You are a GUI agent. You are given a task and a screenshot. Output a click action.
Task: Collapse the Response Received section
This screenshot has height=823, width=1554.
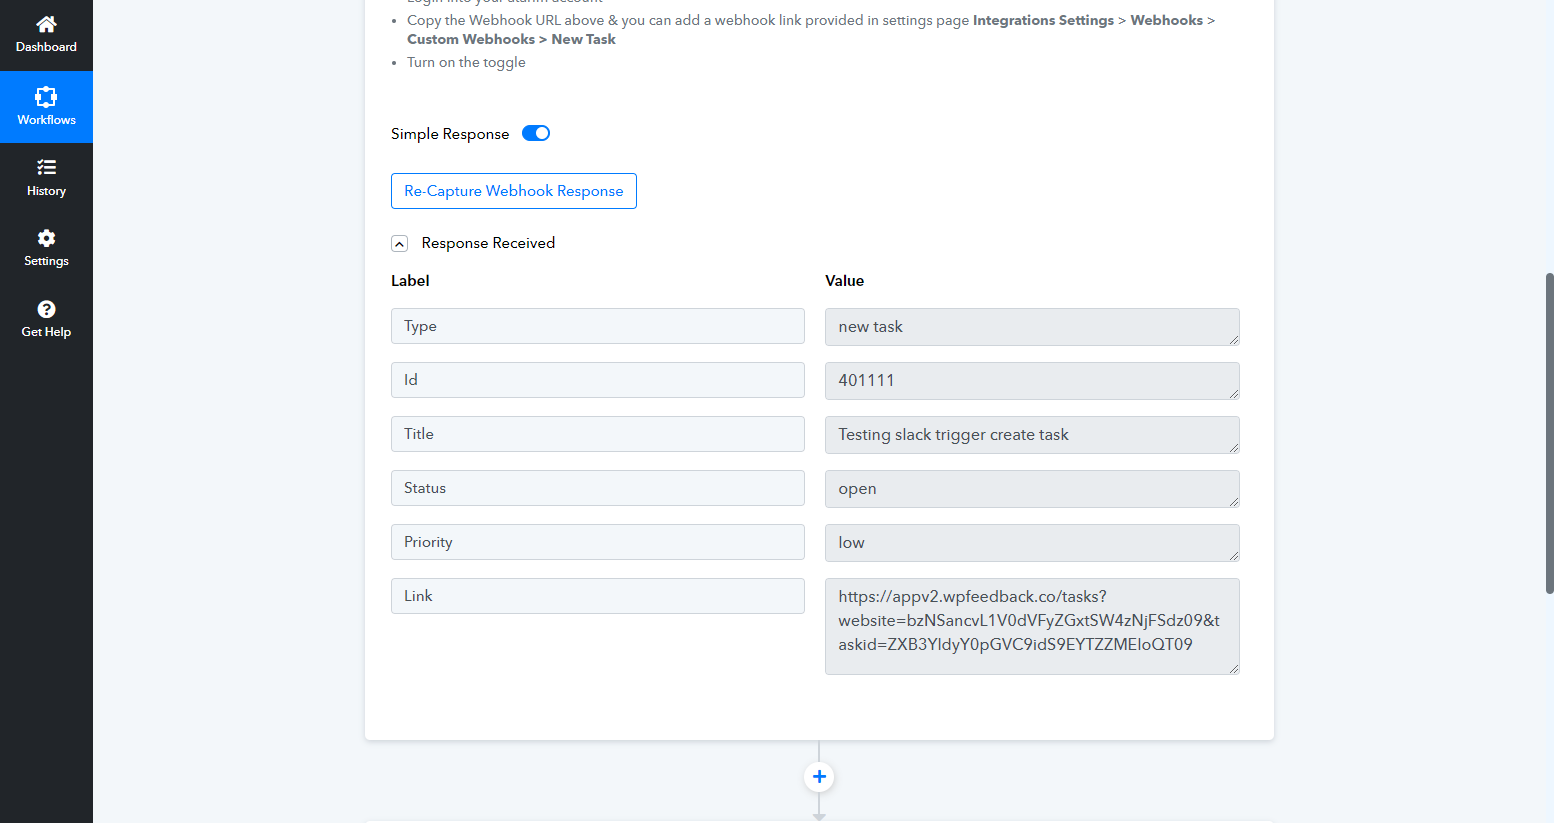pos(400,243)
